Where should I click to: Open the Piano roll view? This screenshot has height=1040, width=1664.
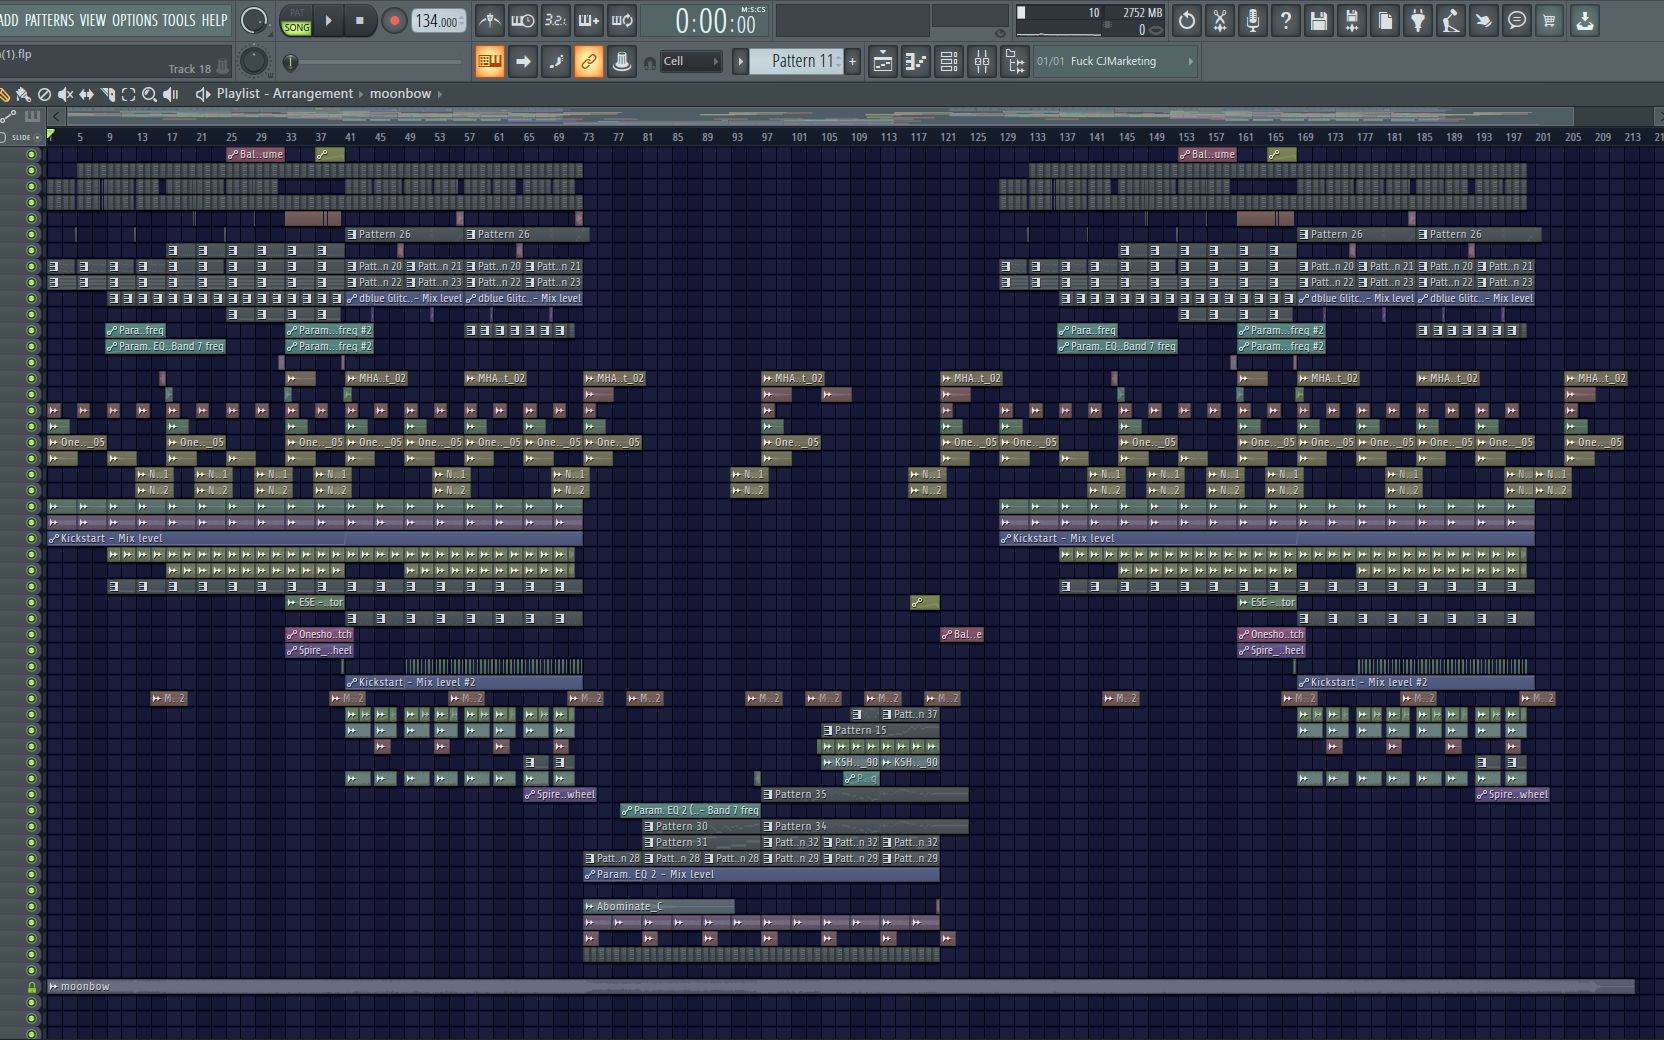tap(916, 62)
